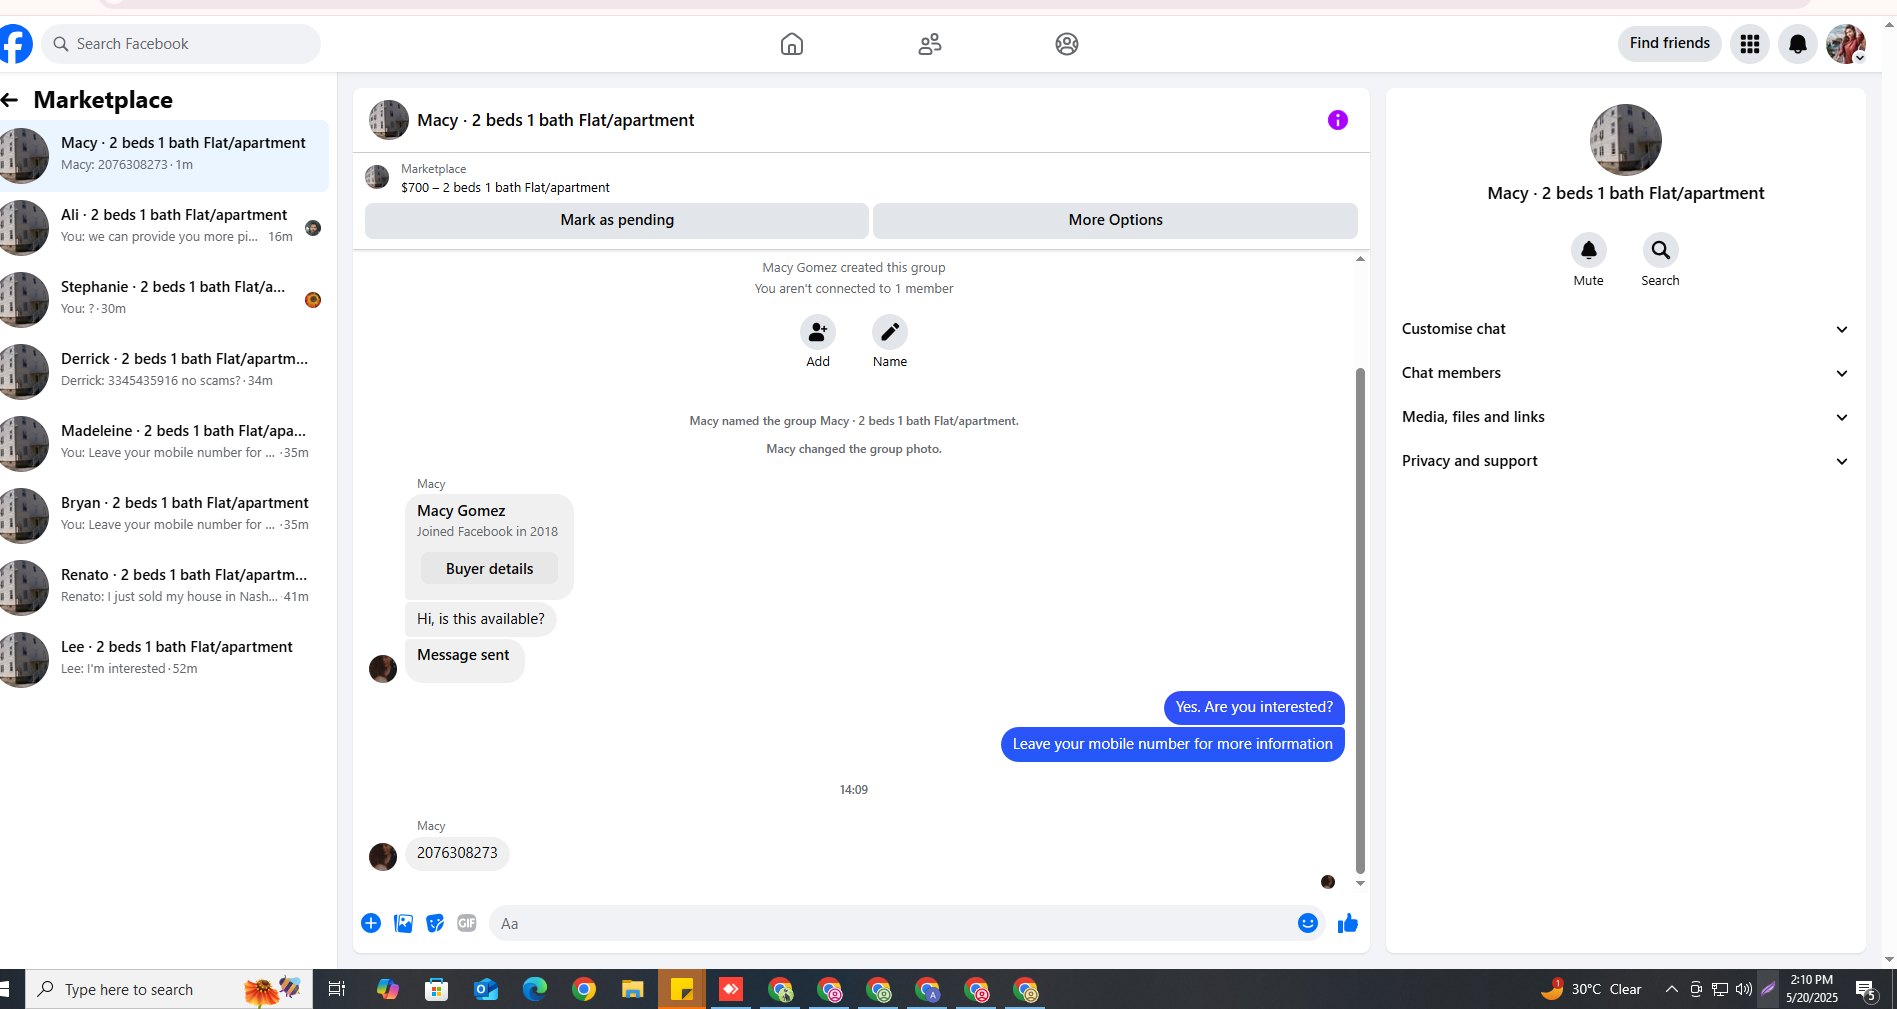
Task: Click 'Leave your mobile number' sent message
Action: [1172, 744]
